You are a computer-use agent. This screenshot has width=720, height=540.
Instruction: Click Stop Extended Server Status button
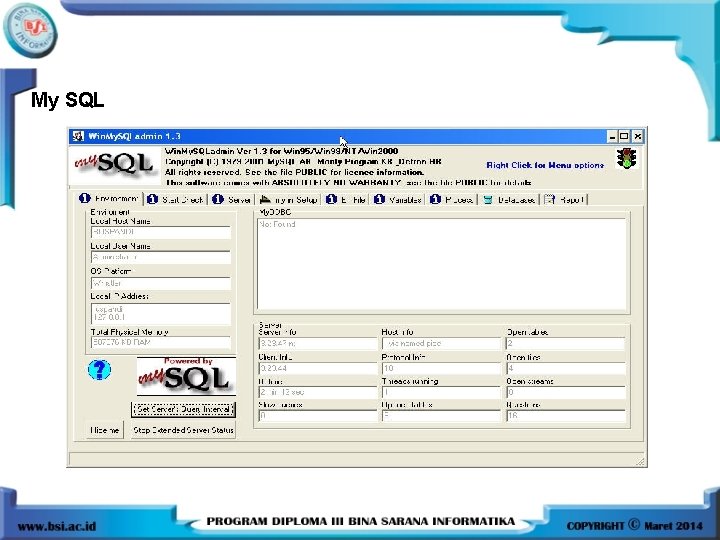tap(183, 430)
